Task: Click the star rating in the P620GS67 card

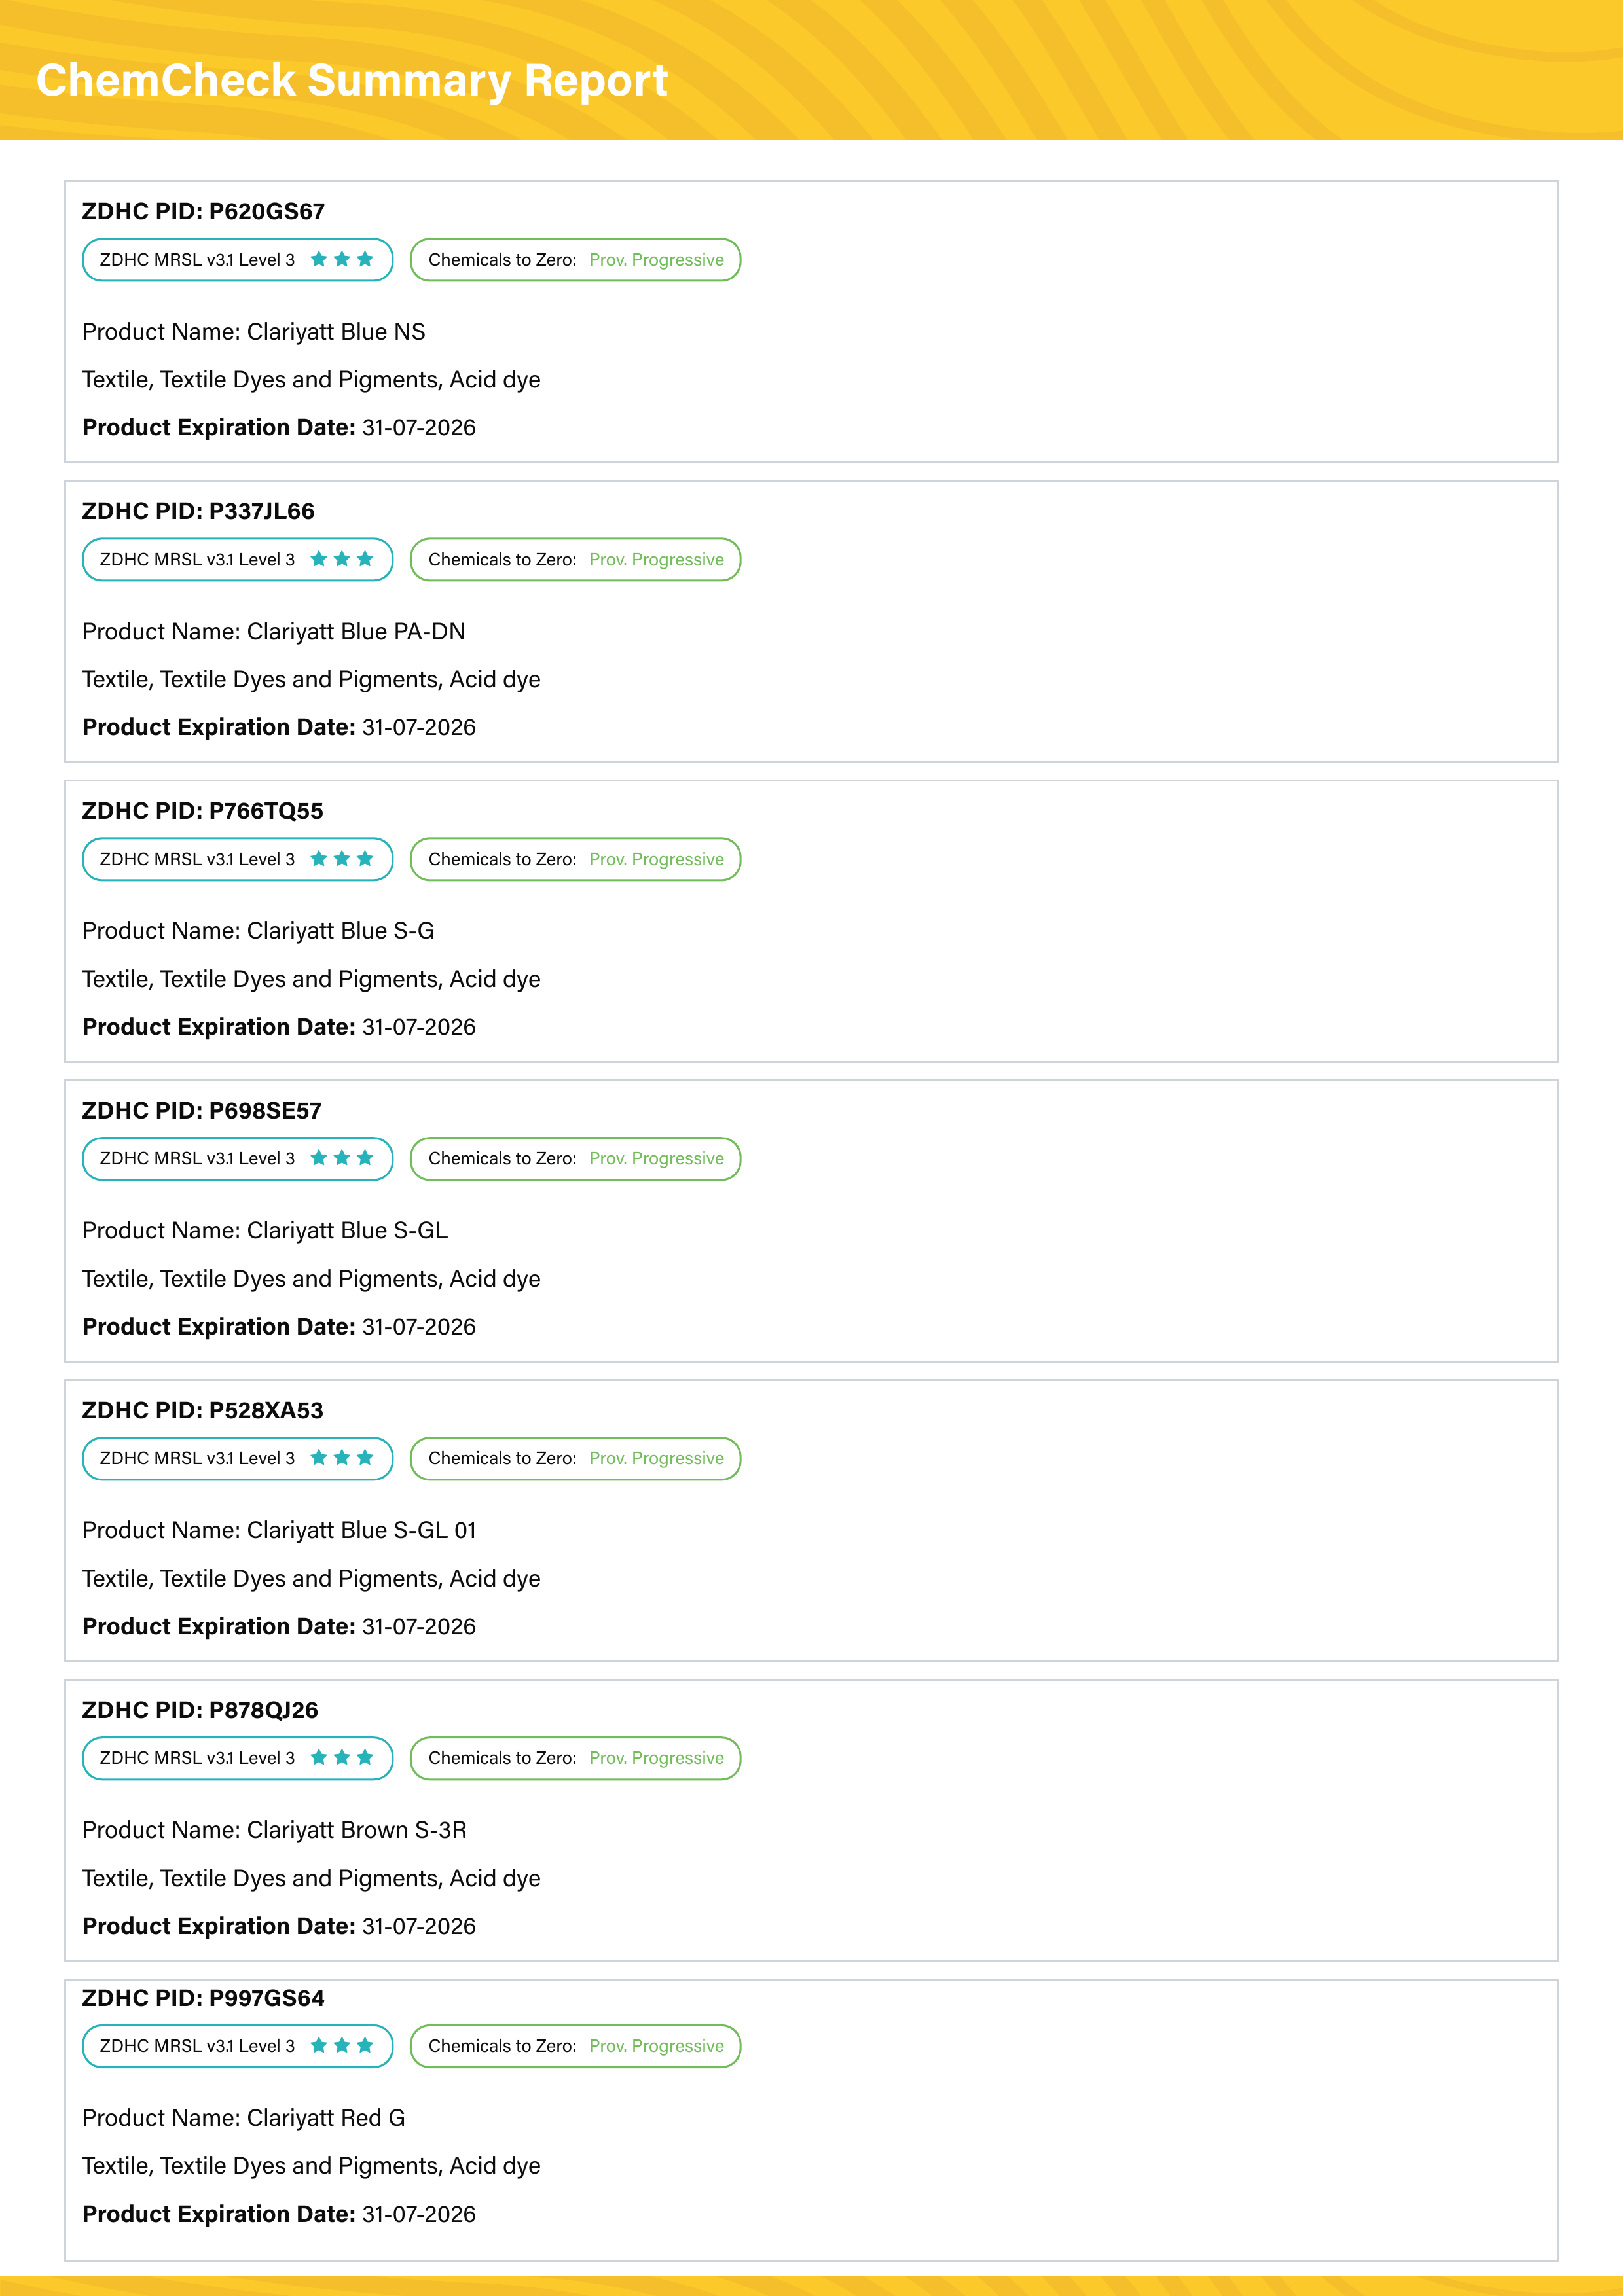Action: pos(342,260)
